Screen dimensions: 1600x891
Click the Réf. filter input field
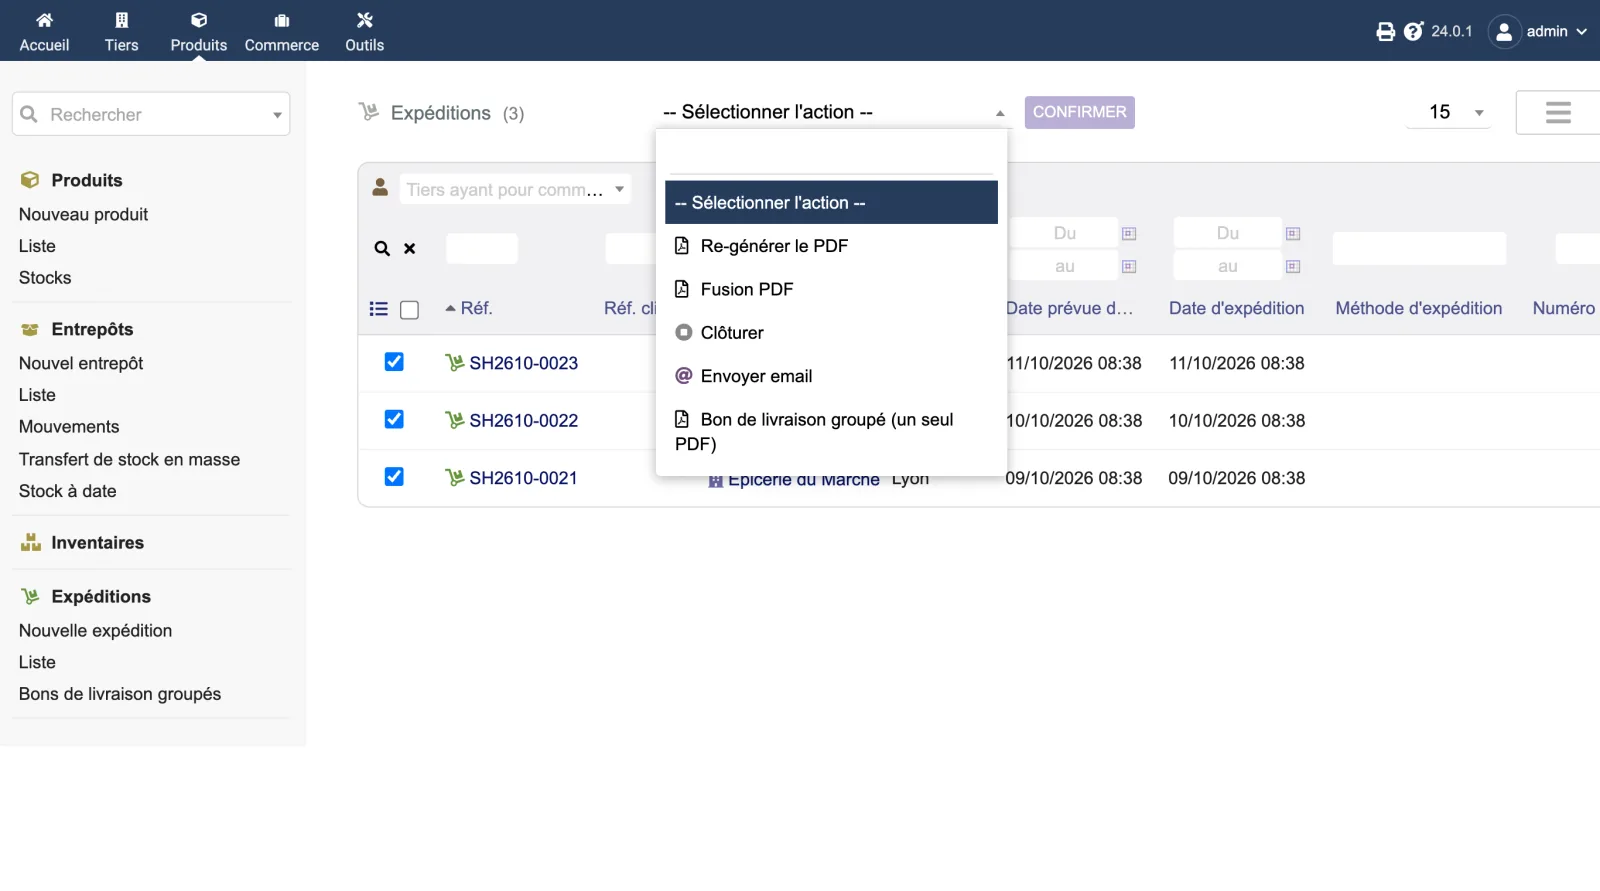(x=482, y=249)
